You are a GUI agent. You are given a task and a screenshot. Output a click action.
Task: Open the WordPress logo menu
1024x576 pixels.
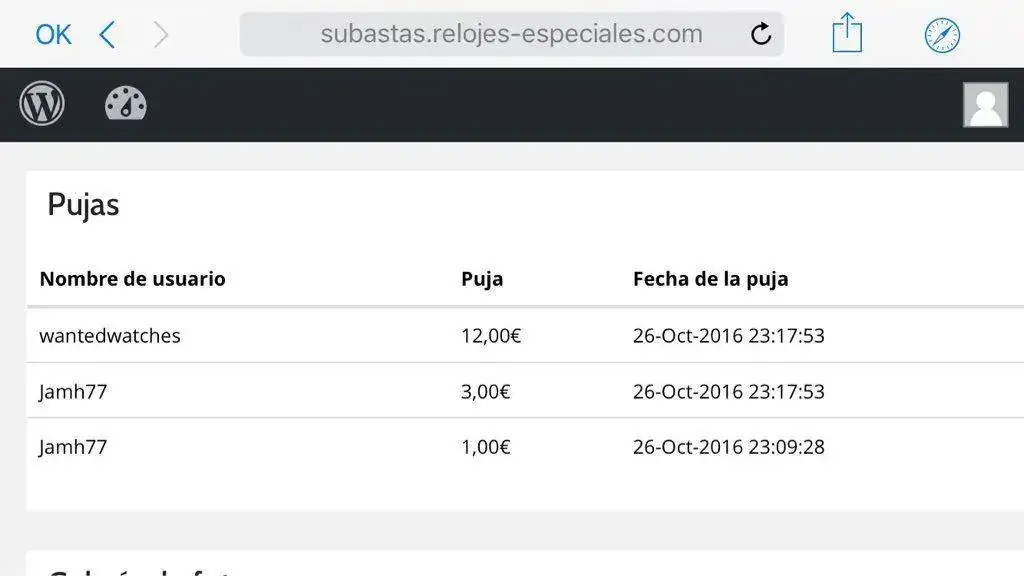pos(42,104)
